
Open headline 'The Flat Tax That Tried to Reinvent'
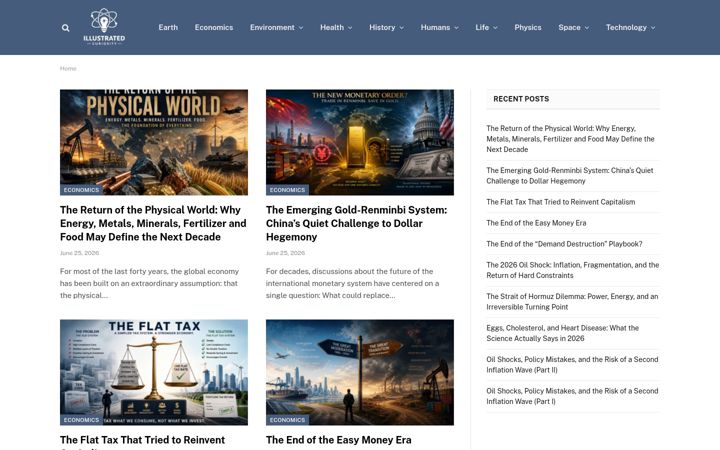tap(142, 440)
